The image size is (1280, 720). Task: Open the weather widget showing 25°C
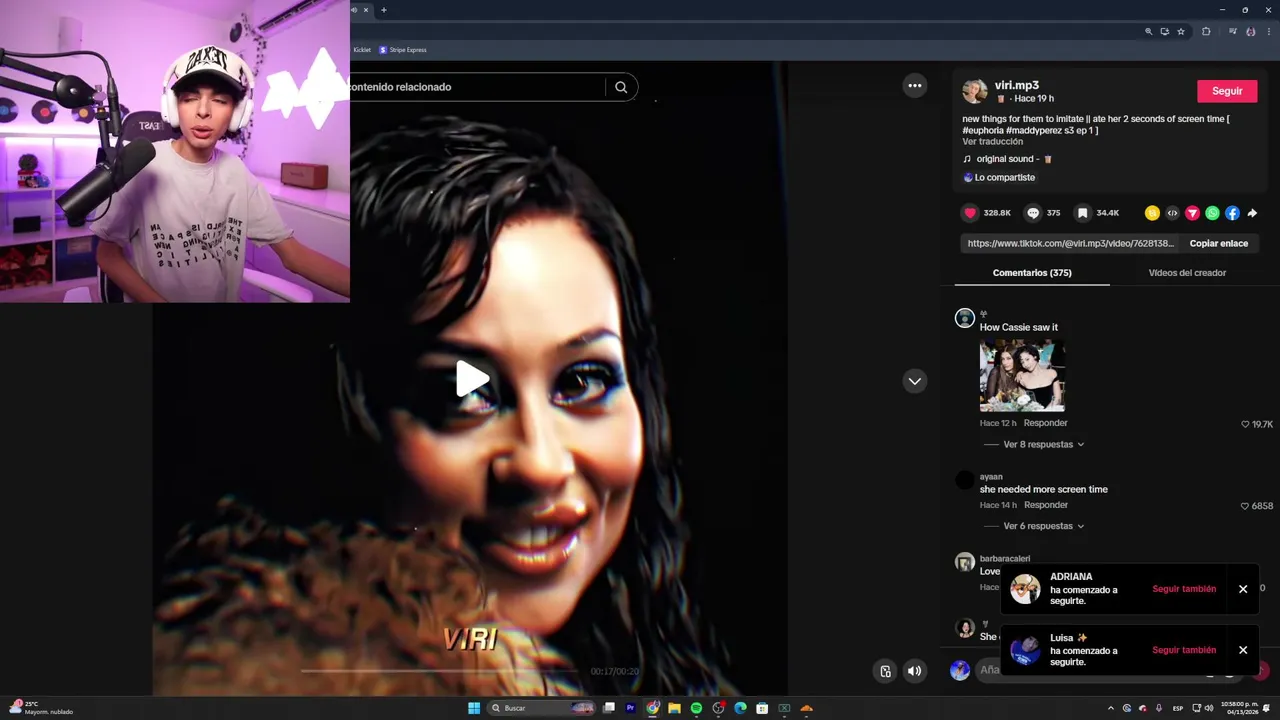(x=40, y=707)
